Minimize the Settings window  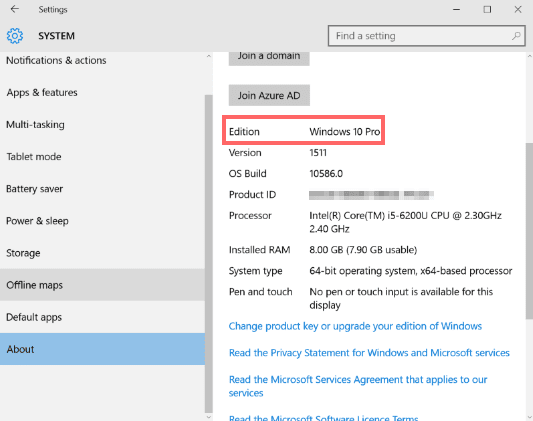tap(457, 10)
